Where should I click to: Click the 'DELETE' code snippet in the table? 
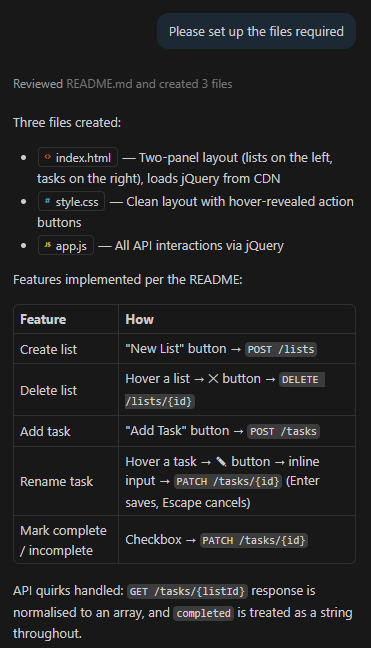pyautogui.click(x=302, y=379)
